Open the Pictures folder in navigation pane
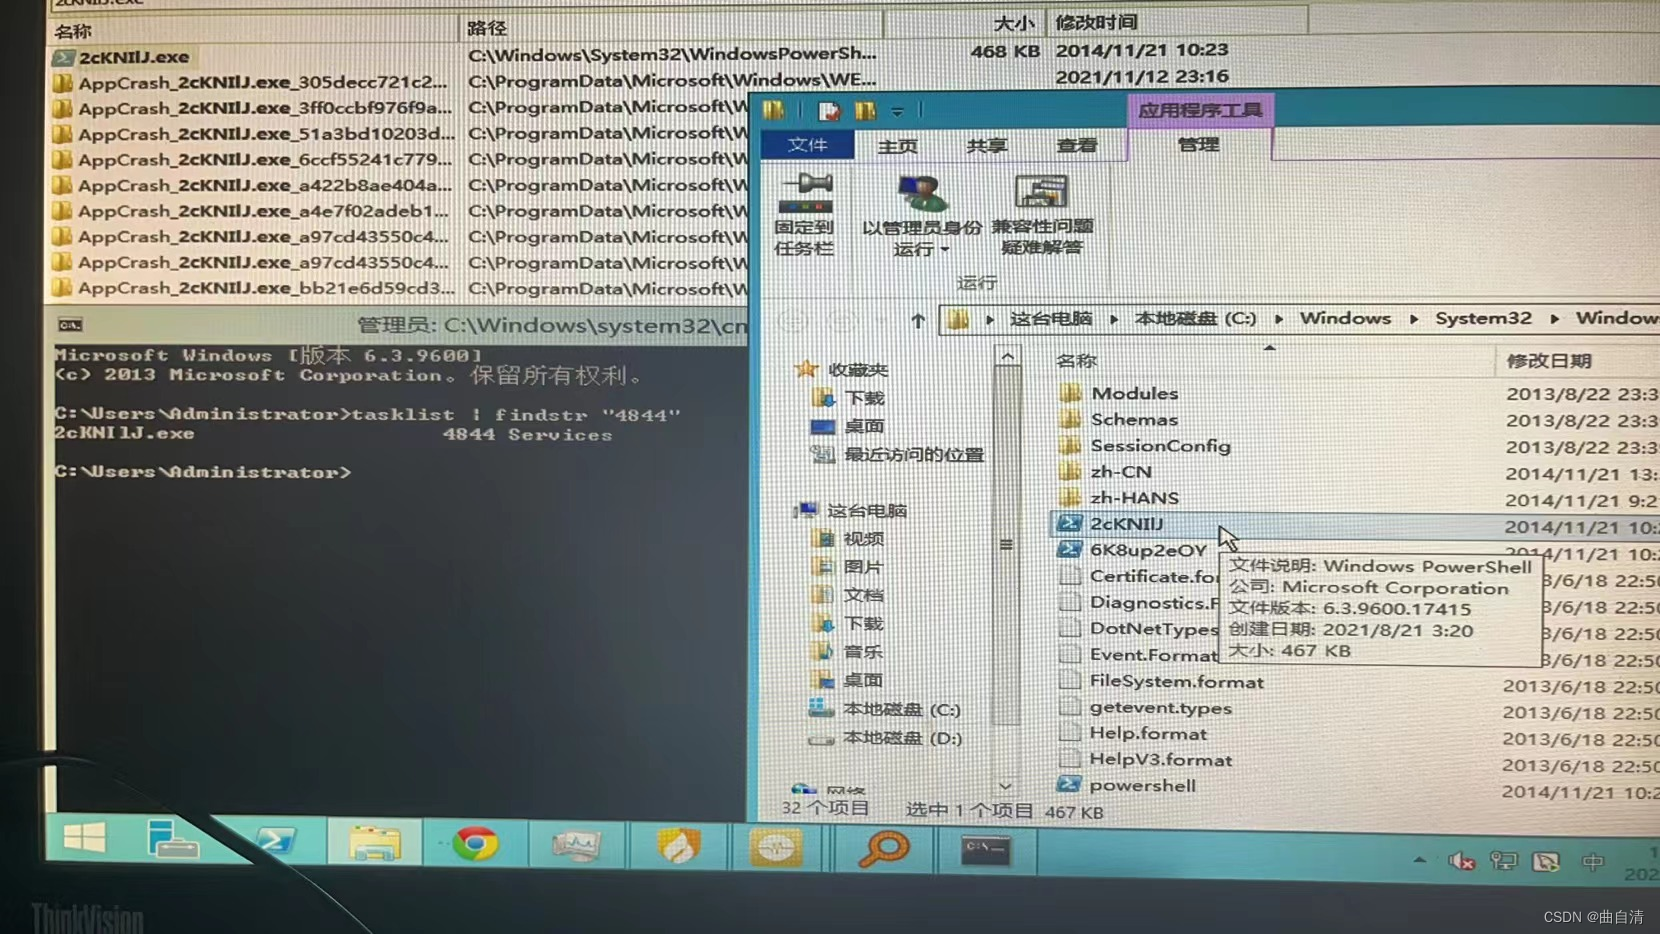This screenshot has height=934, width=1660. pos(850,567)
